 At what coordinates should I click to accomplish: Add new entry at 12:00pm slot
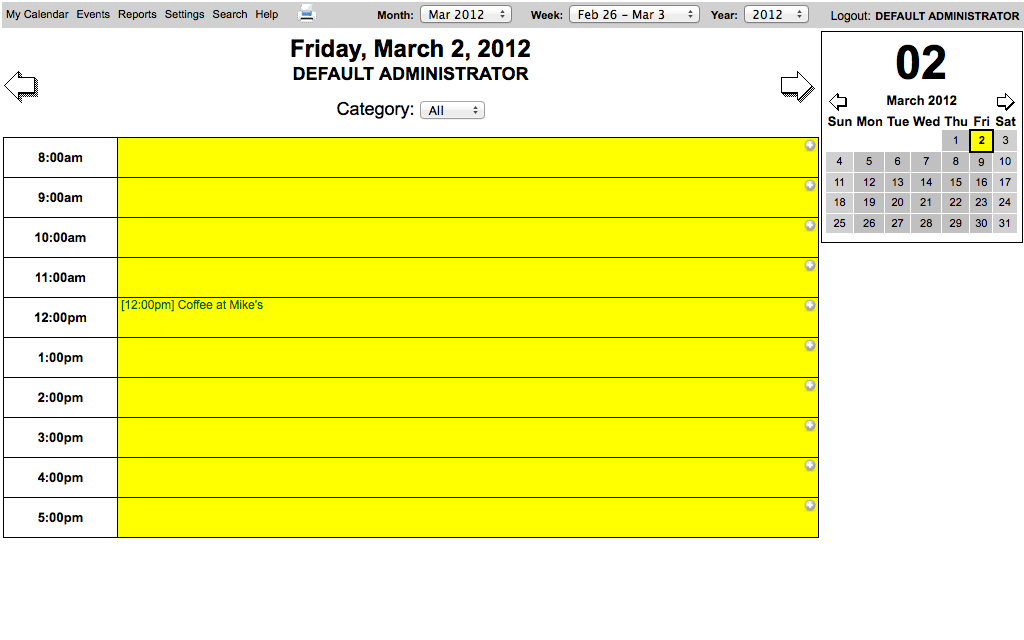pos(810,306)
